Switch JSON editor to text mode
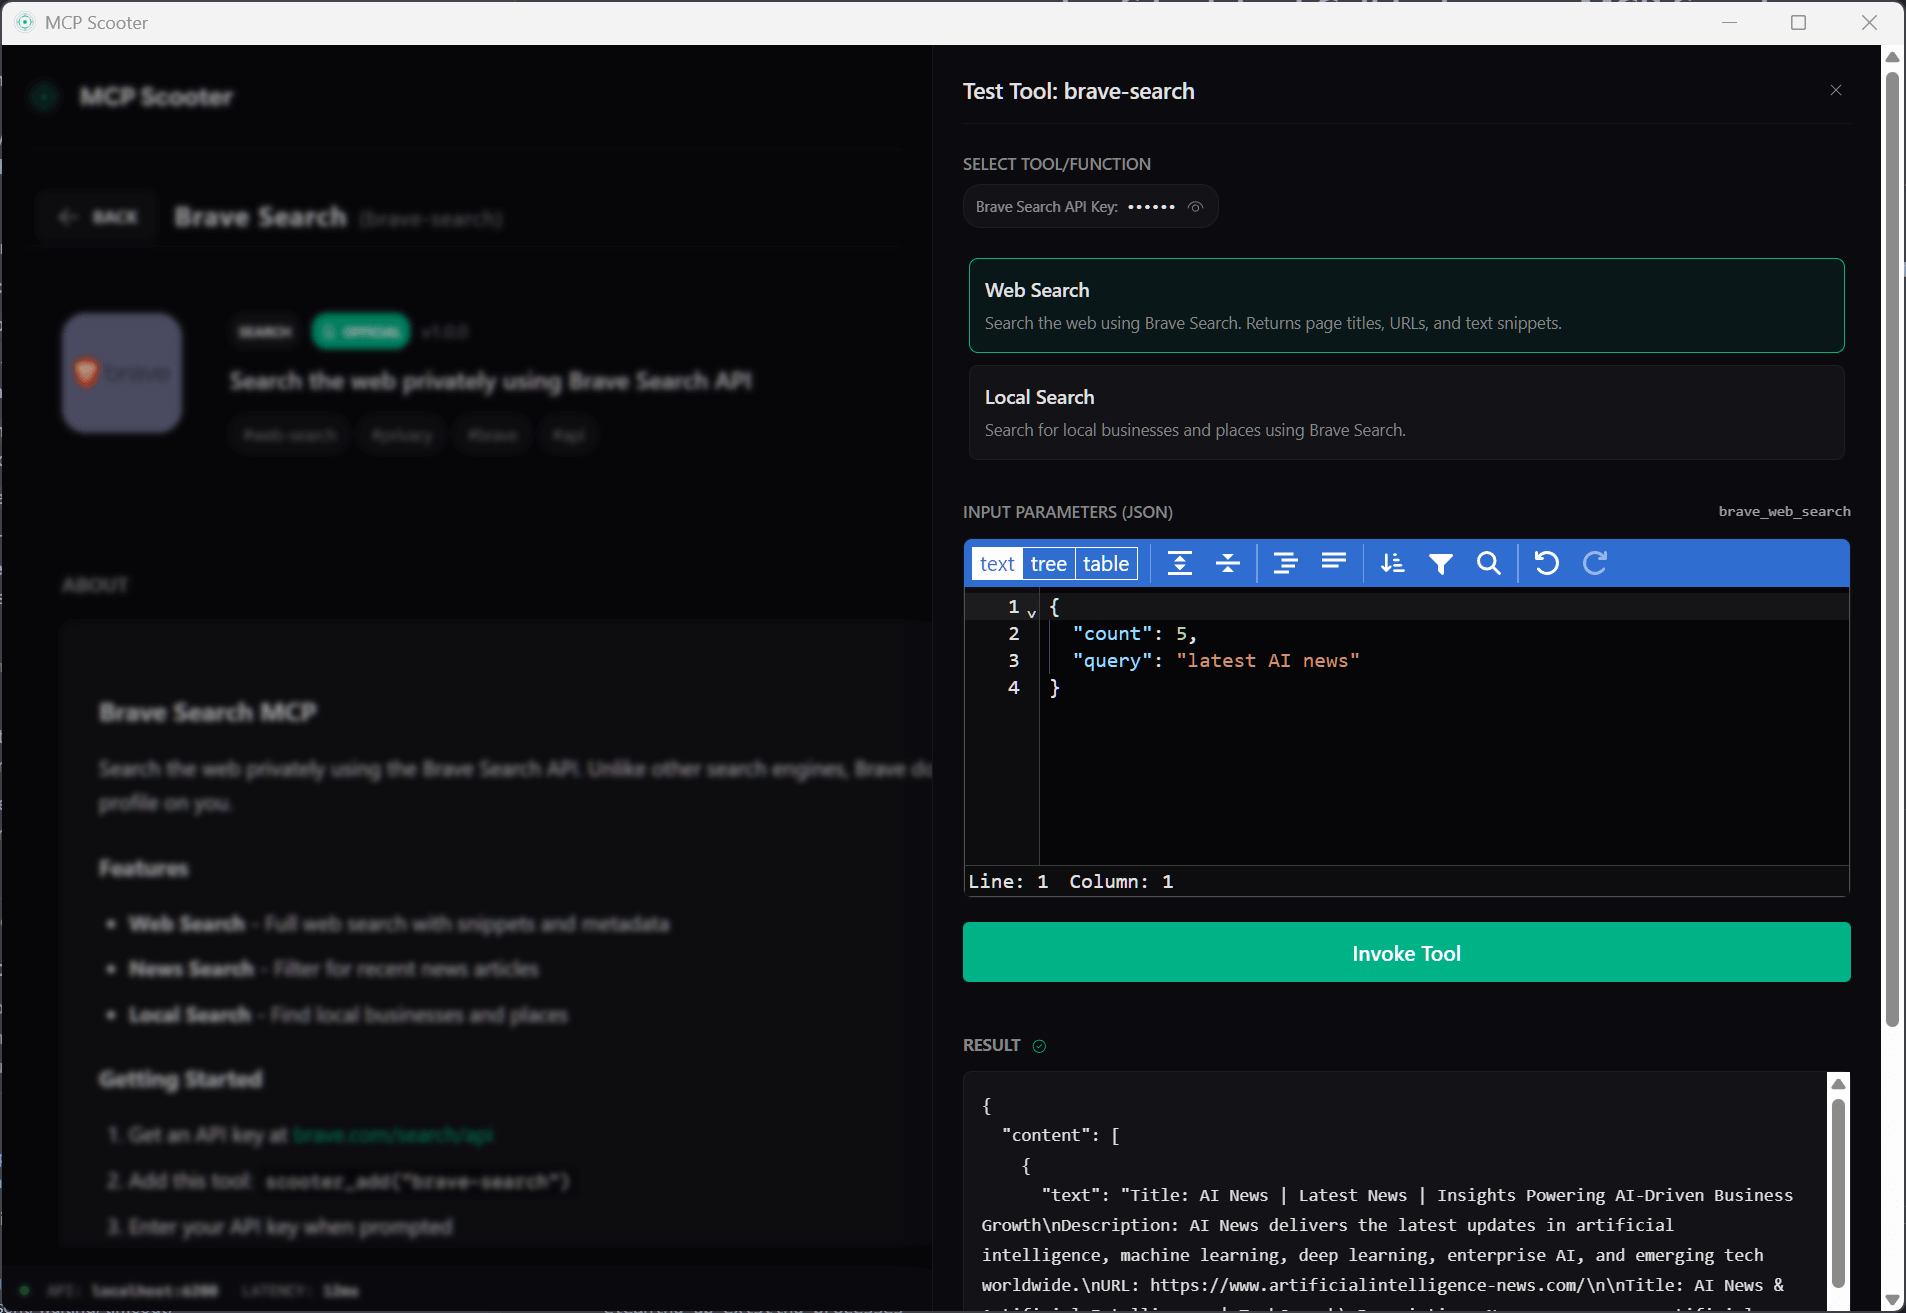This screenshot has width=1906, height=1313. [997, 564]
